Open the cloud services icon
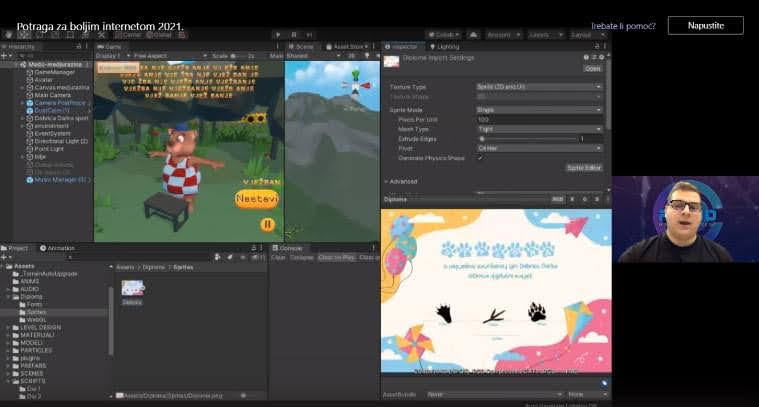Viewport: 759px width, 407px height. click(473, 35)
